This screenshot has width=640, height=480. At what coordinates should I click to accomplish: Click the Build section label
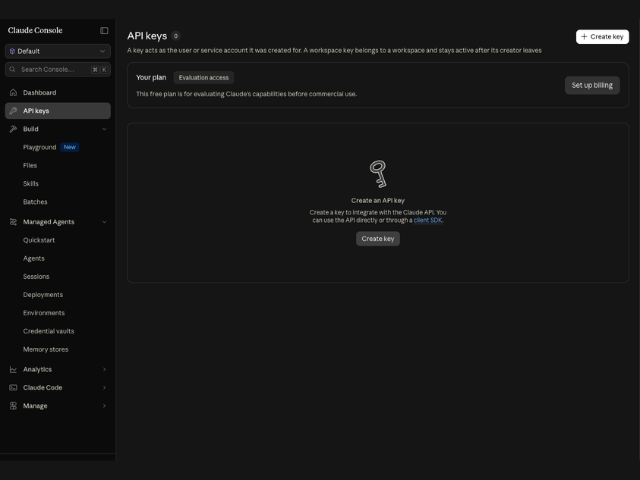click(x=31, y=129)
